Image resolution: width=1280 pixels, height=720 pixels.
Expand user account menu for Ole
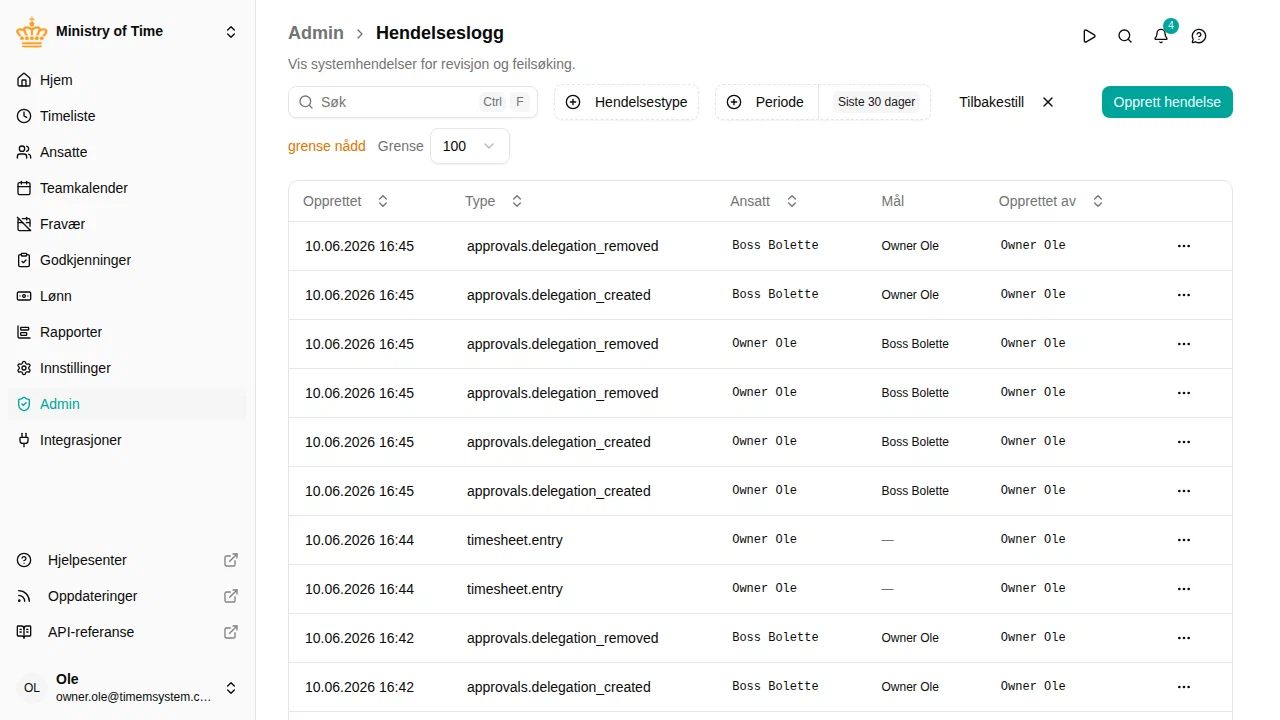point(231,688)
